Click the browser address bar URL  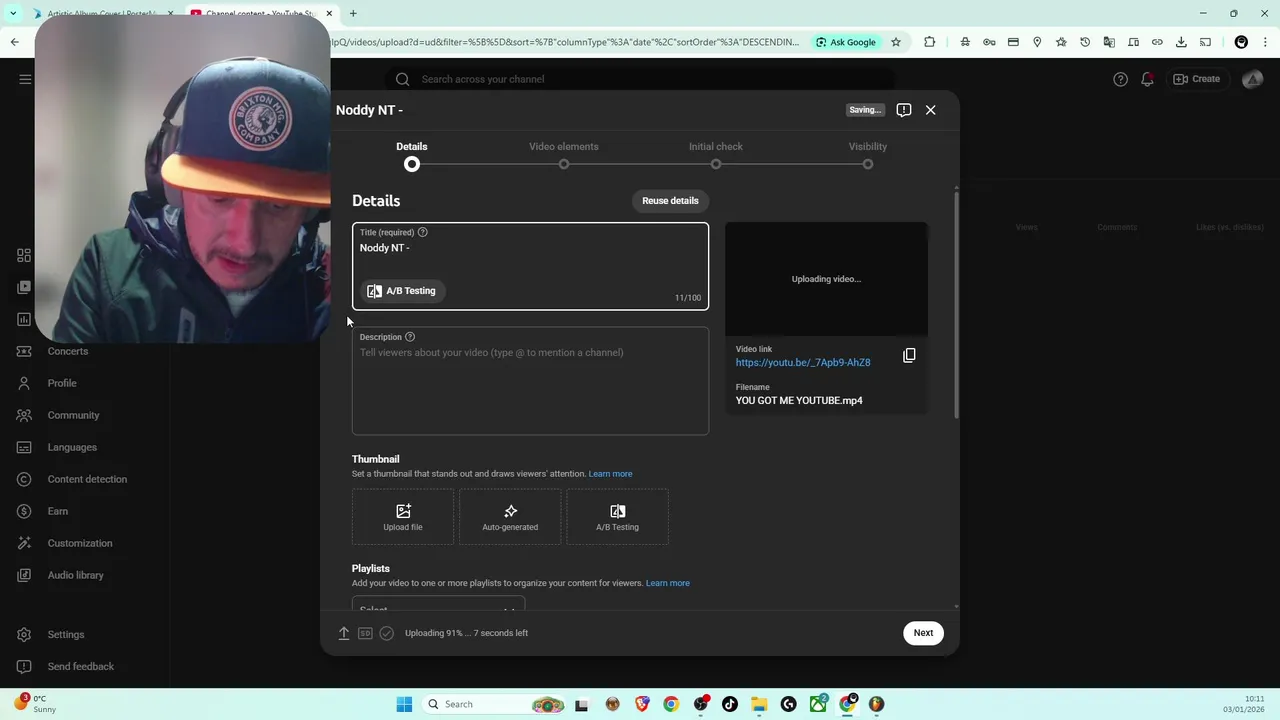click(x=565, y=42)
